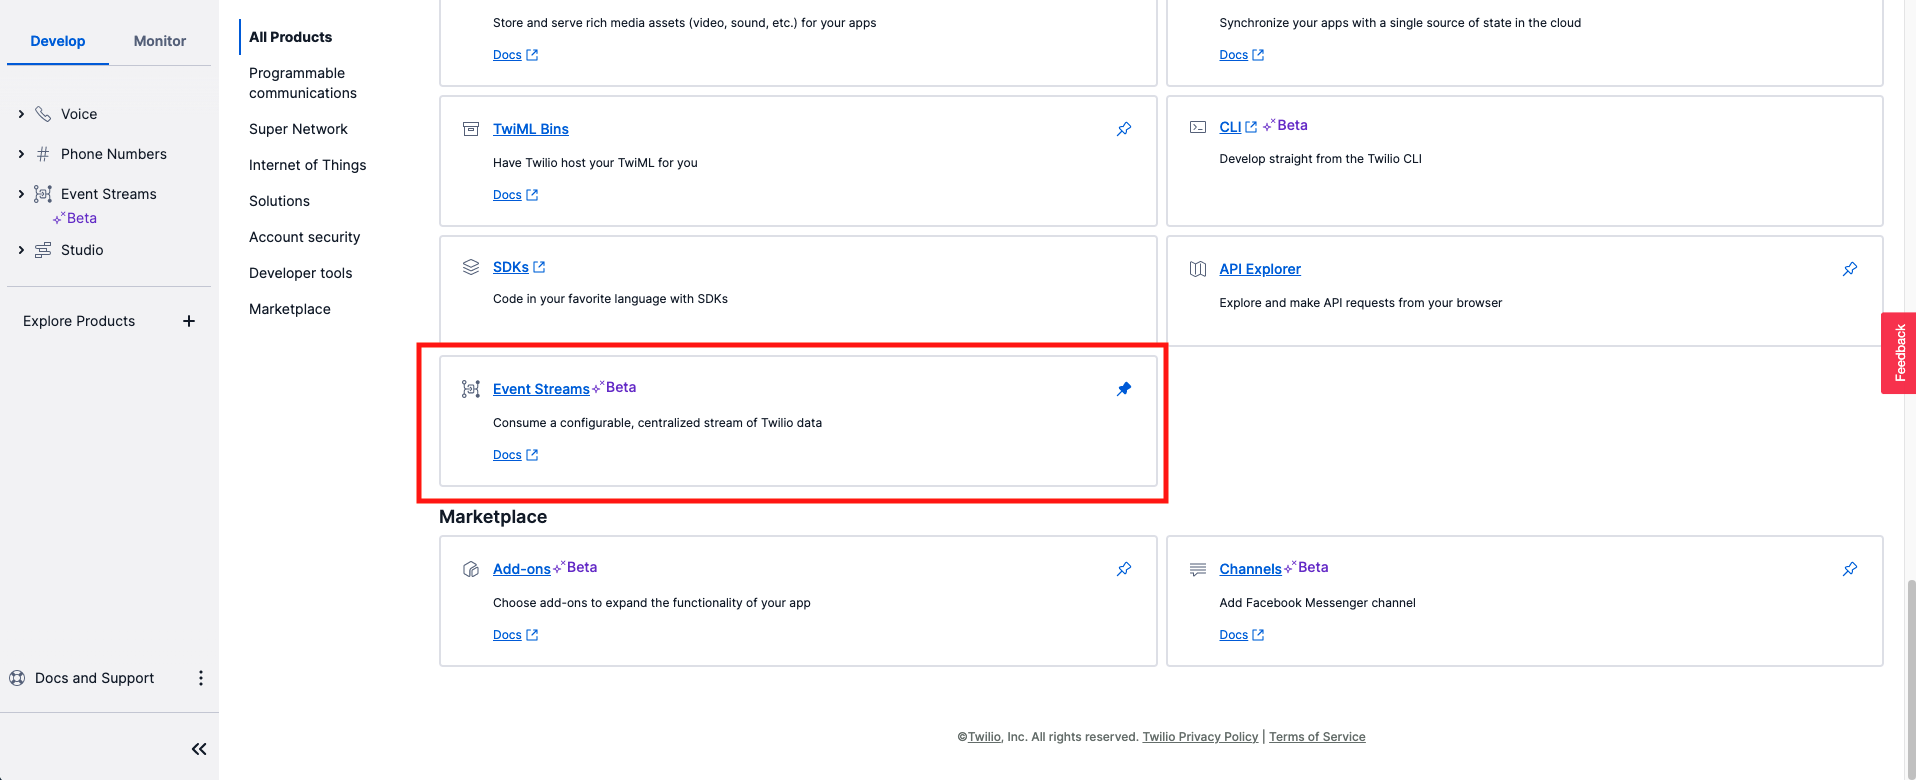Select Super Network category
The height and width of the screenshot is (780, 1916).
[x=298, y=129]
